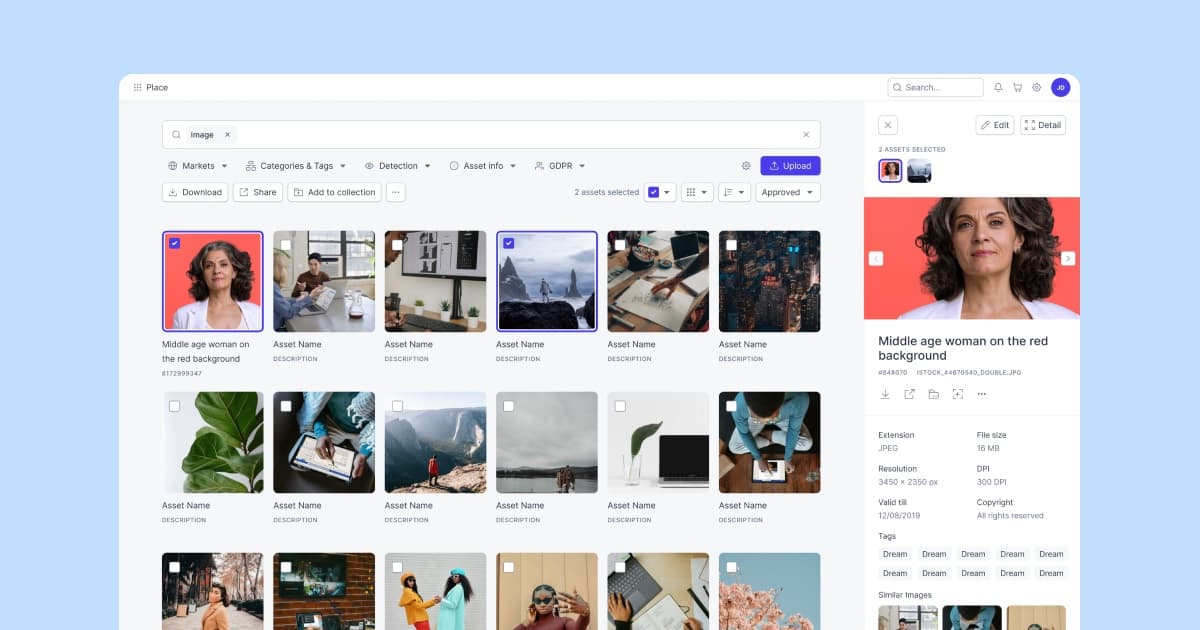Open the notifications bell
This screenshot has height=630, width=1200.
[x=998, y=87]
